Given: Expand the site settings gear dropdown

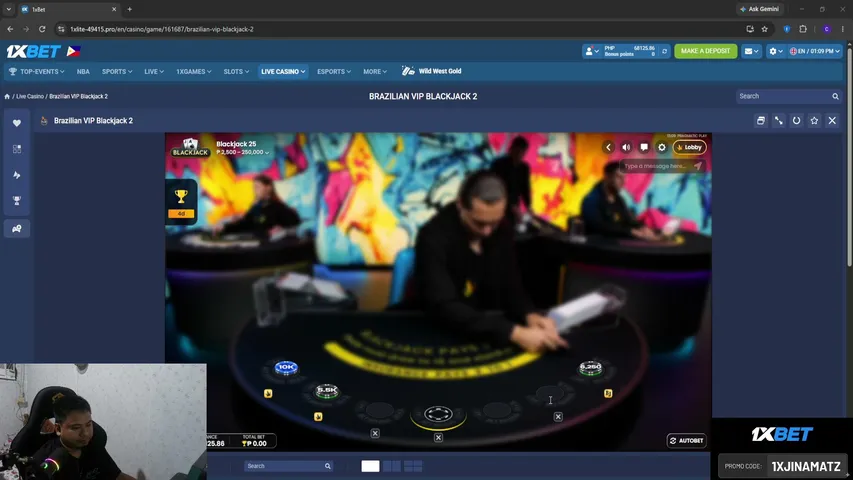Looking at the screenshot, I should (x=776, y=51).
